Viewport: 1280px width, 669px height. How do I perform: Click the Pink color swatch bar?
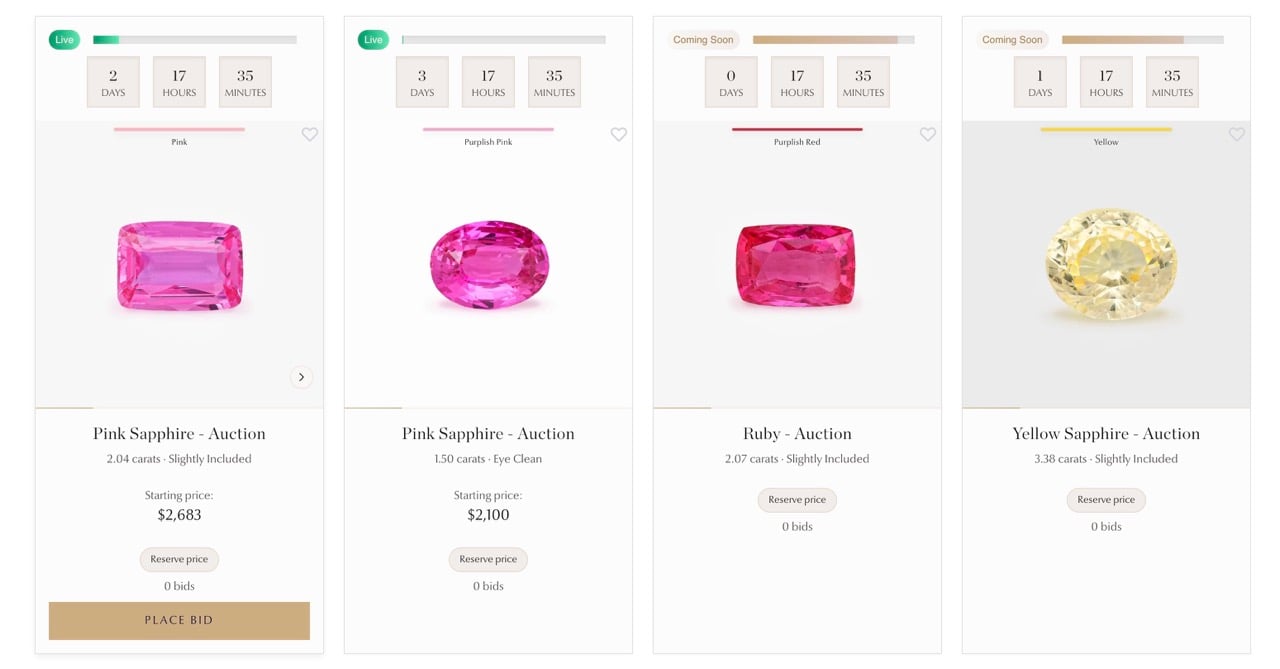(179, 129)
